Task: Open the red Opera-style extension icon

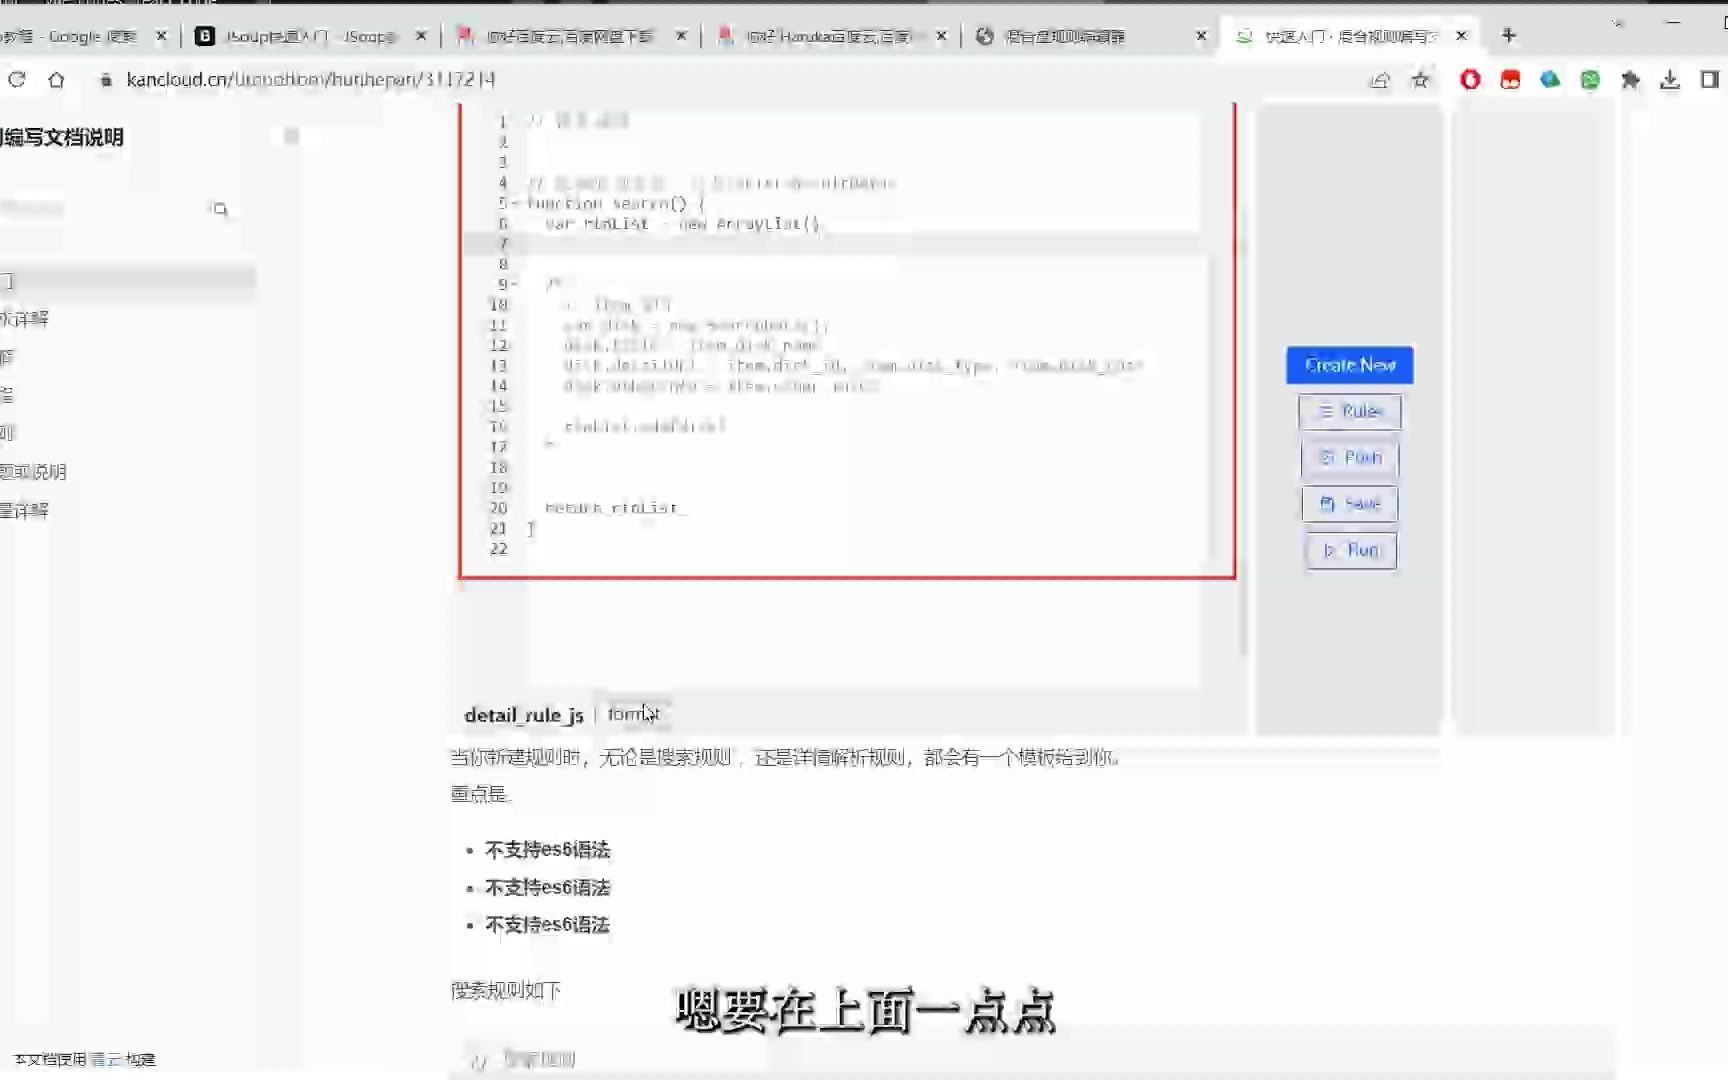Action: click(1470, 80)
